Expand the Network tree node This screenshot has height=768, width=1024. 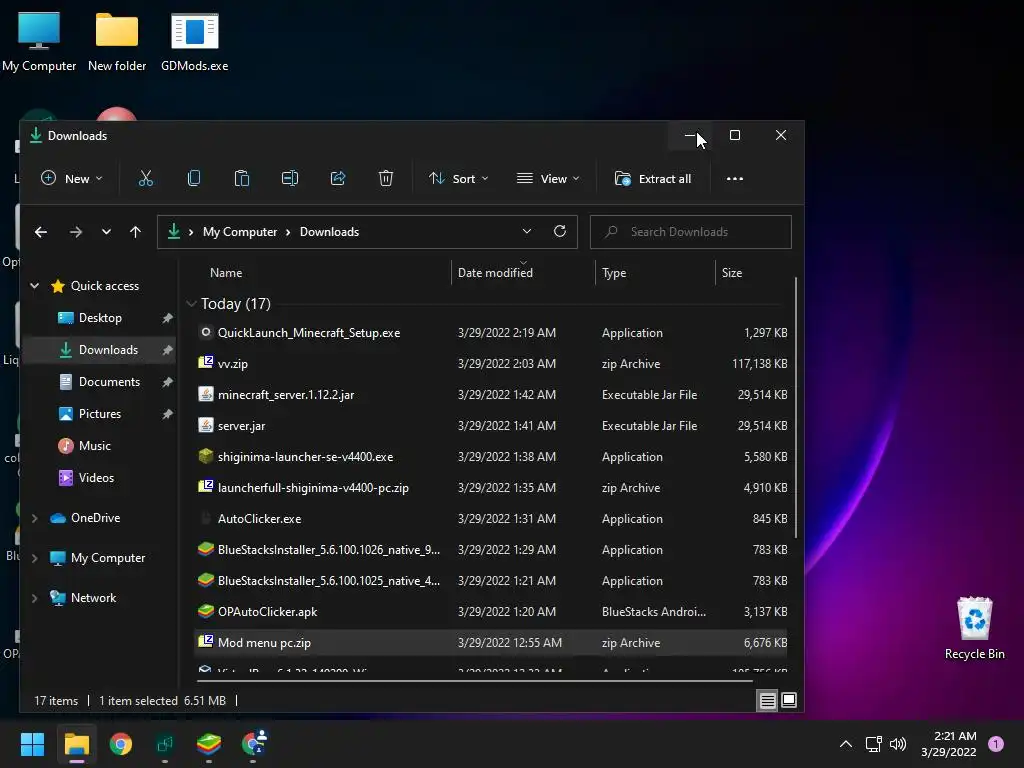click(35, 598)
